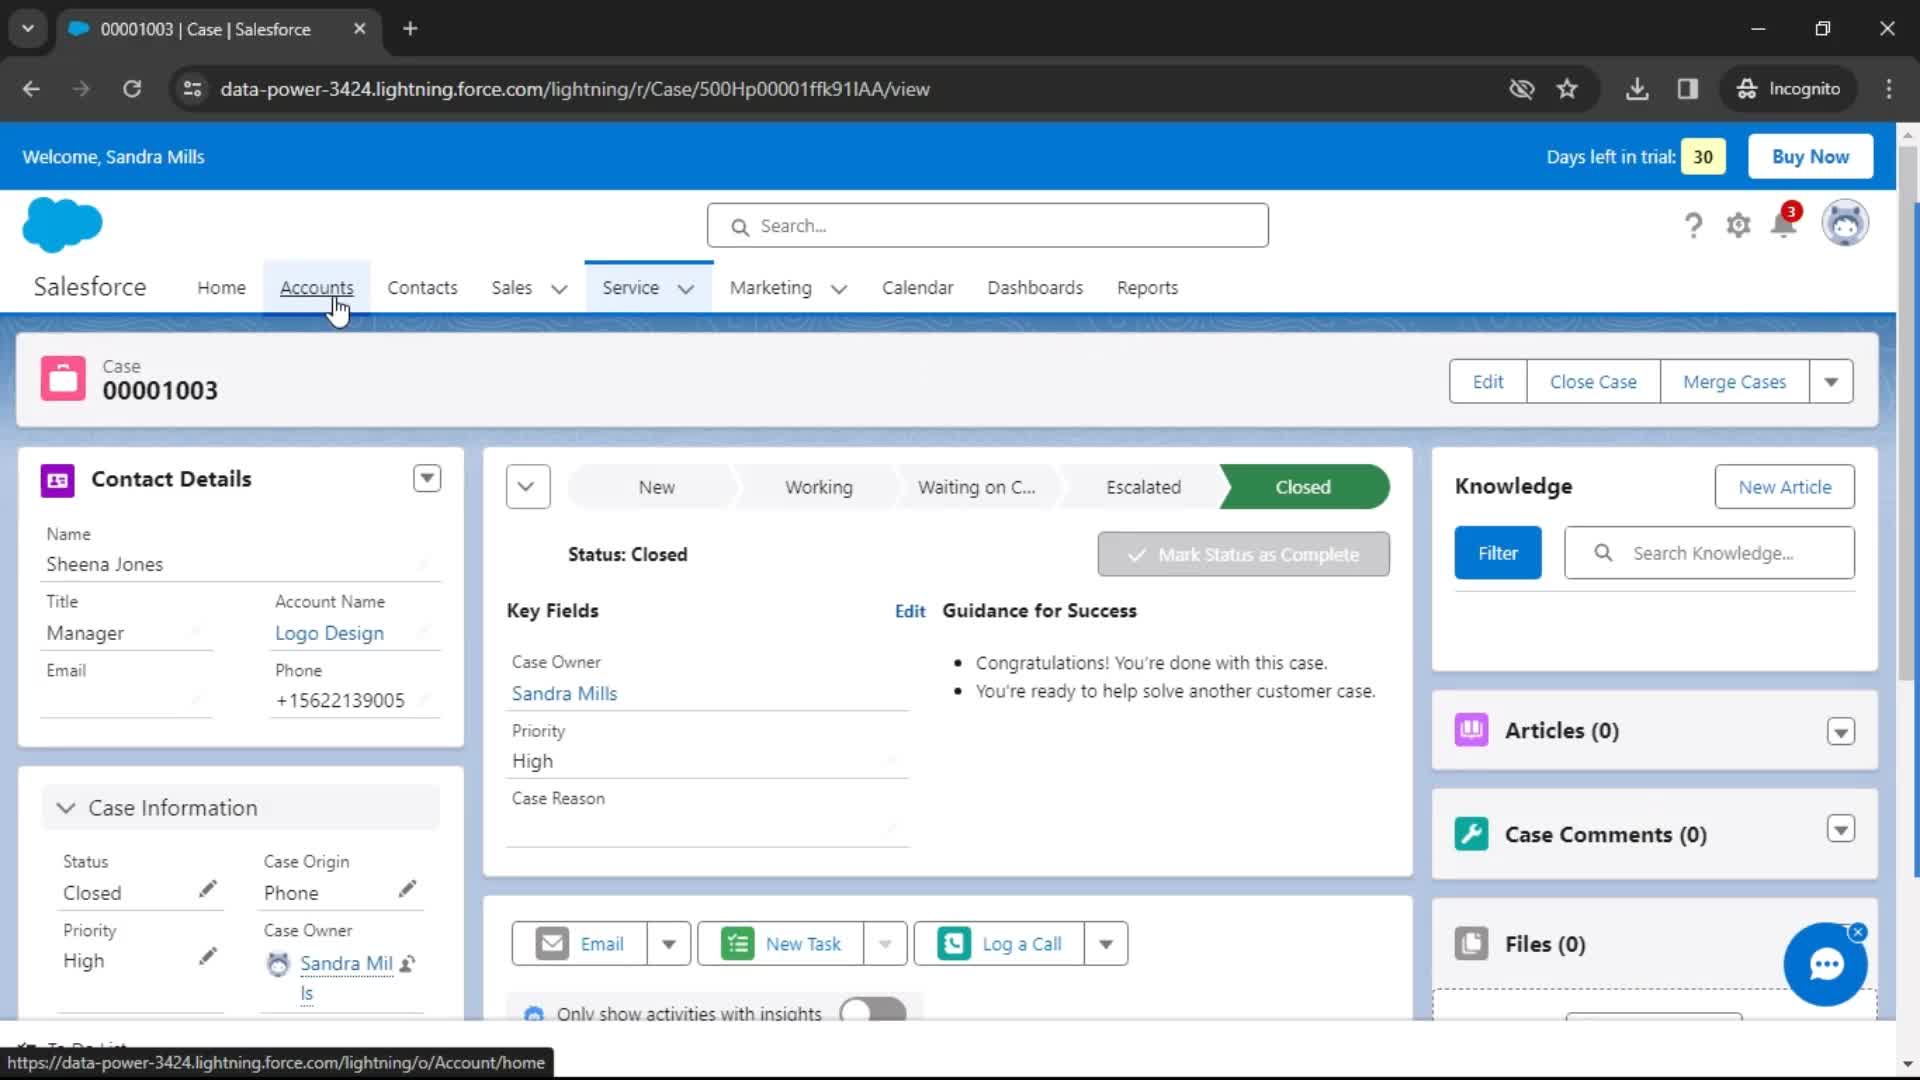
Task: Click the Files icon
Action: tap(1471, 944)
